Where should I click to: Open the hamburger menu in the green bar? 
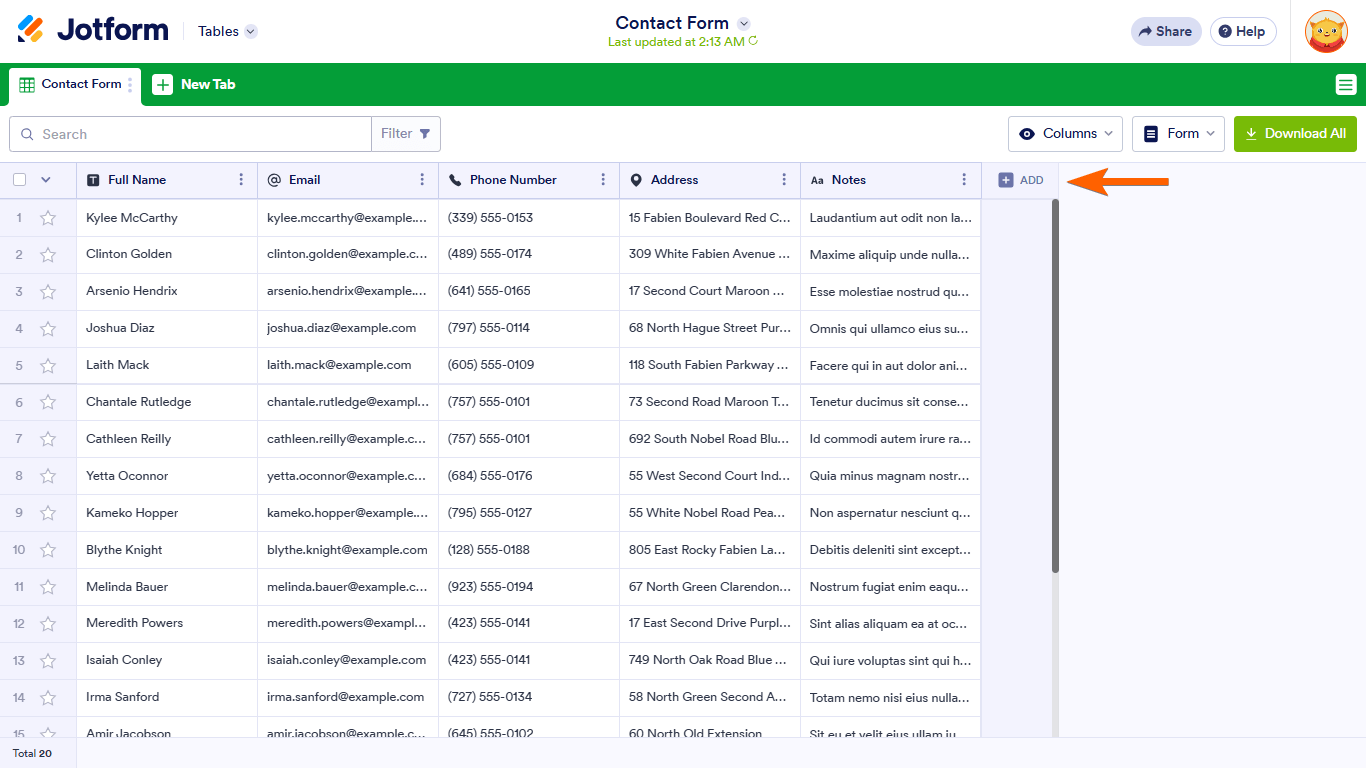tap(1345, 85)
